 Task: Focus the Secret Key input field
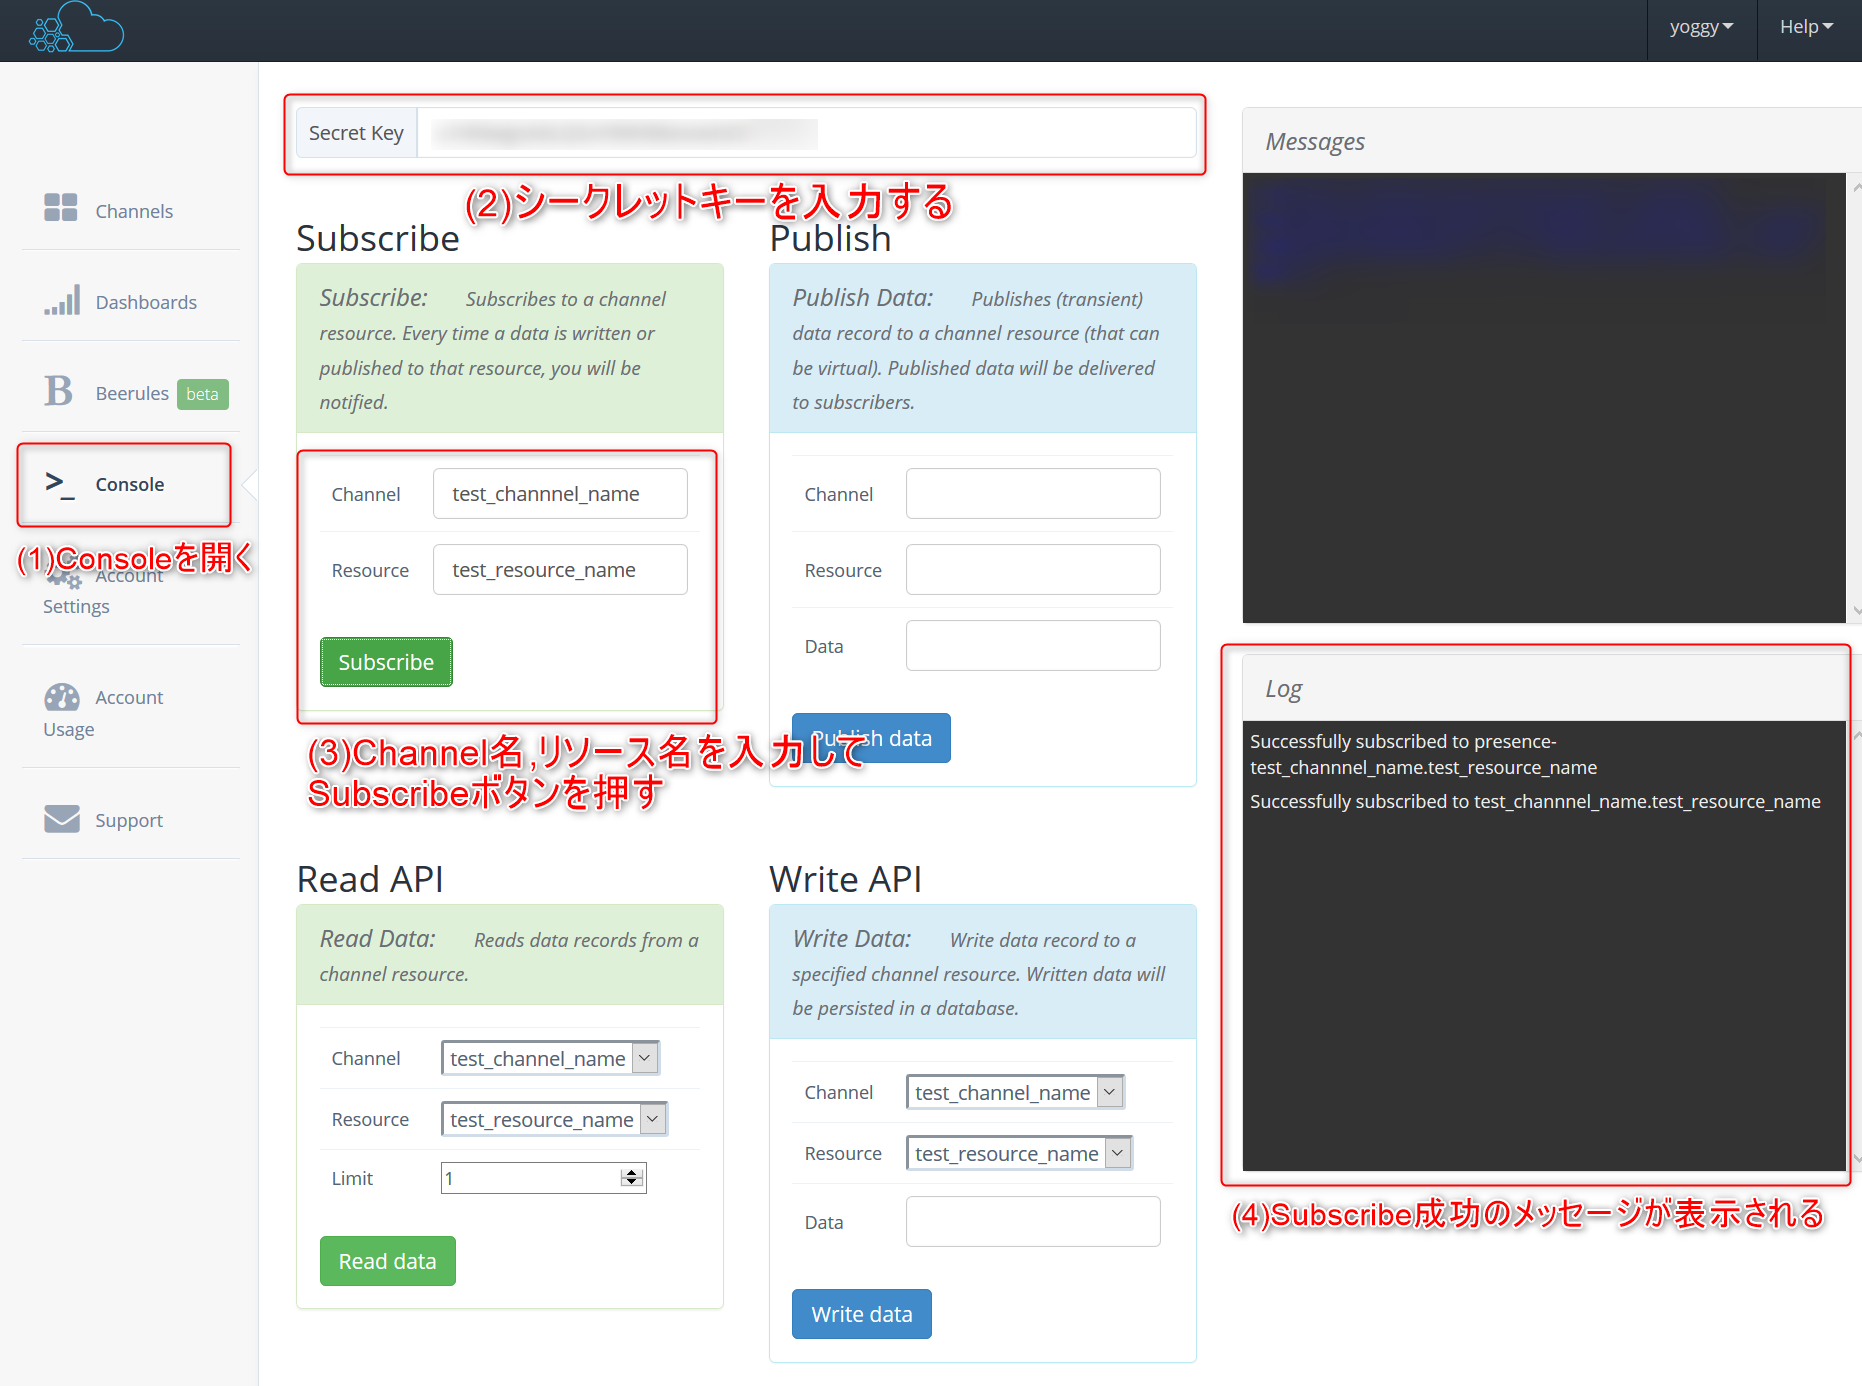point(805,133)
